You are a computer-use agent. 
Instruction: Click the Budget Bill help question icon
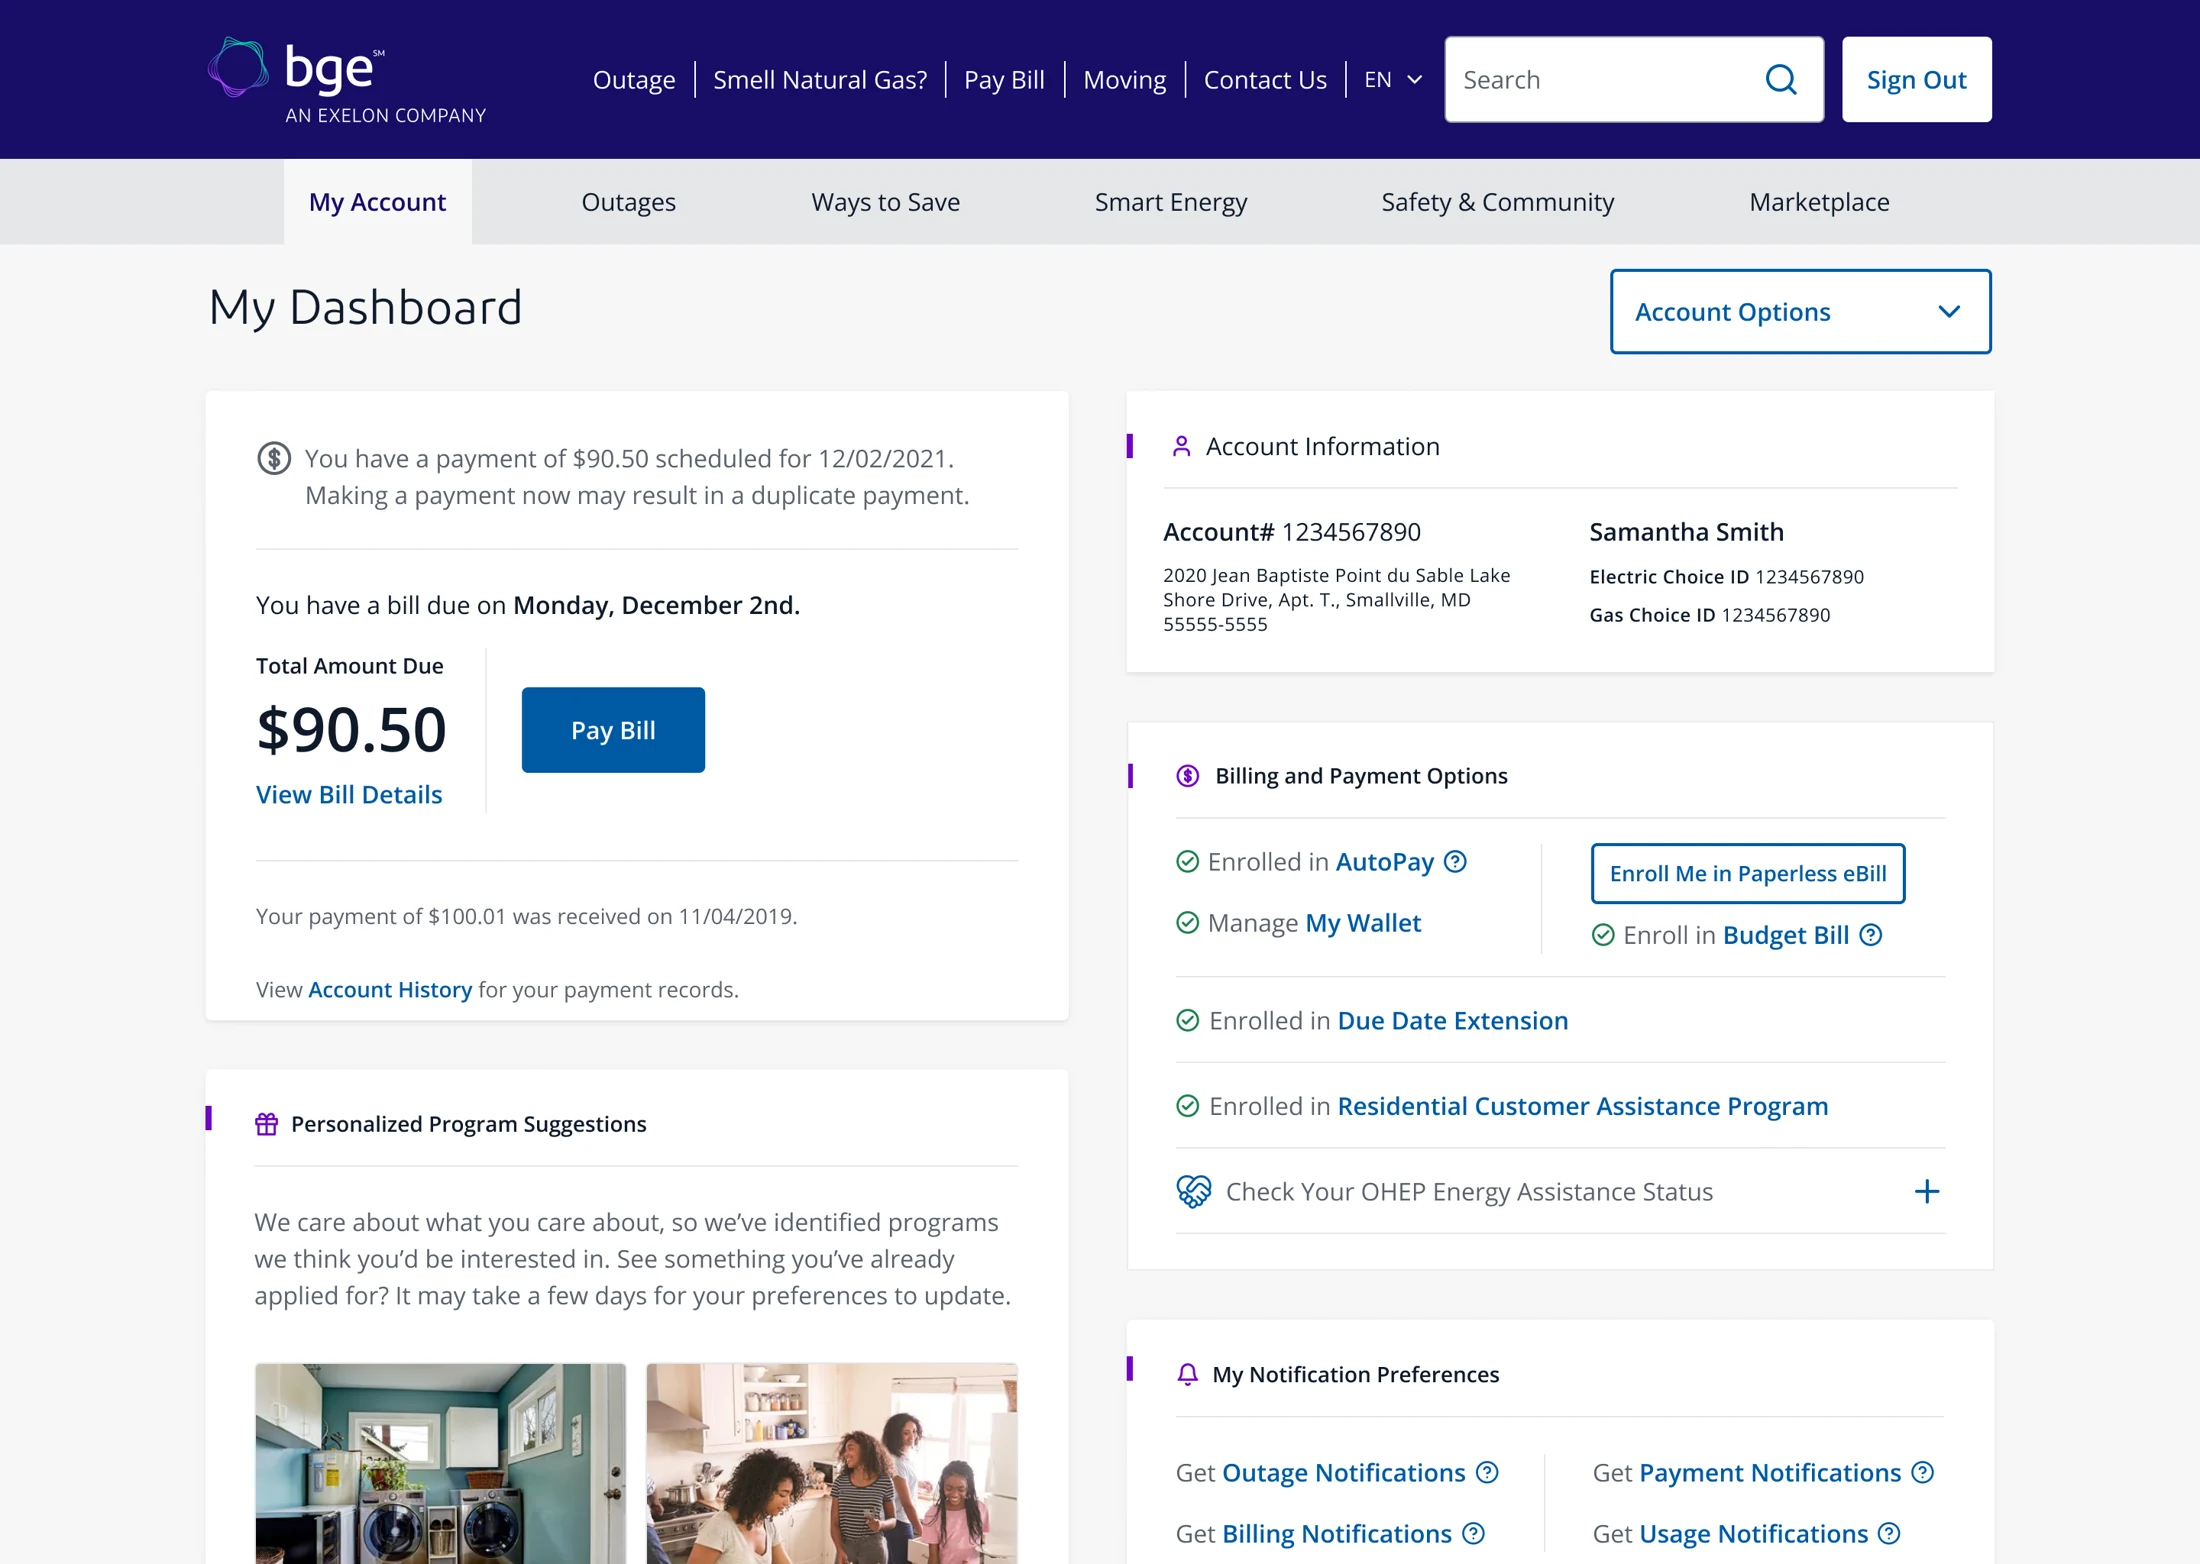[x=1871, y=935]
